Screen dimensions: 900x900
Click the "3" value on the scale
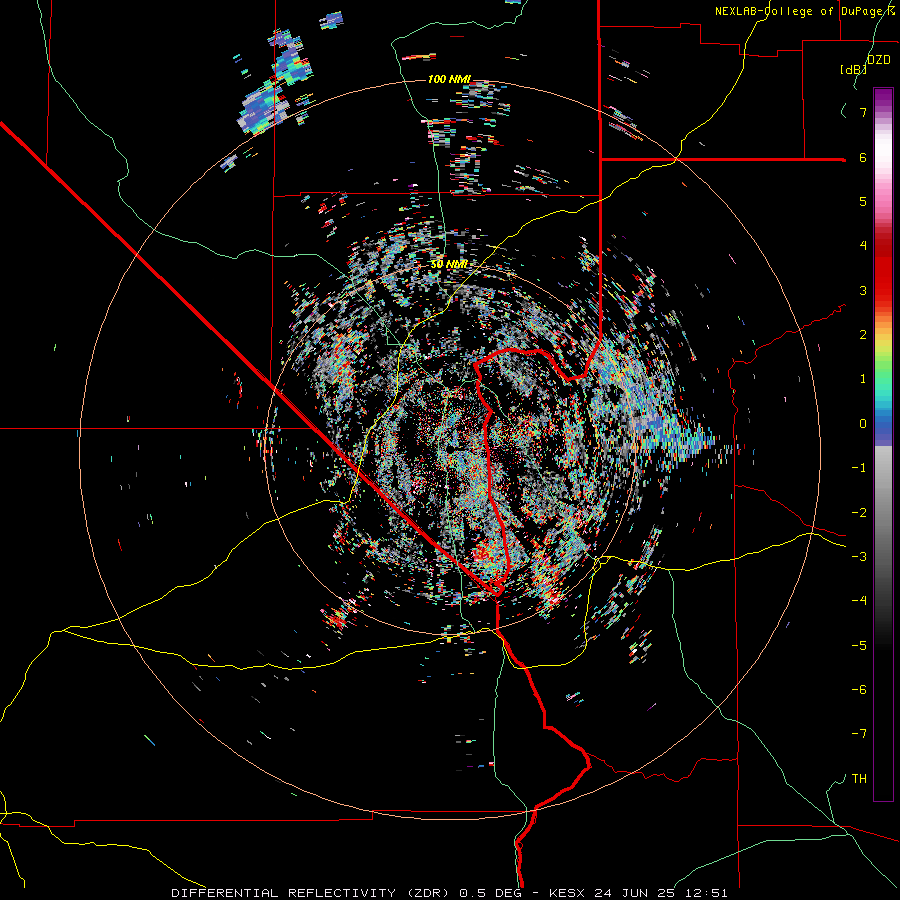pos(863,290)
